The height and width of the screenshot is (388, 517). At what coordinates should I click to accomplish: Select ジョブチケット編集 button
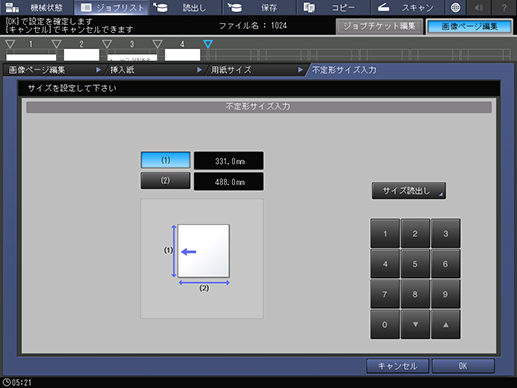click(x=379, y=26)
